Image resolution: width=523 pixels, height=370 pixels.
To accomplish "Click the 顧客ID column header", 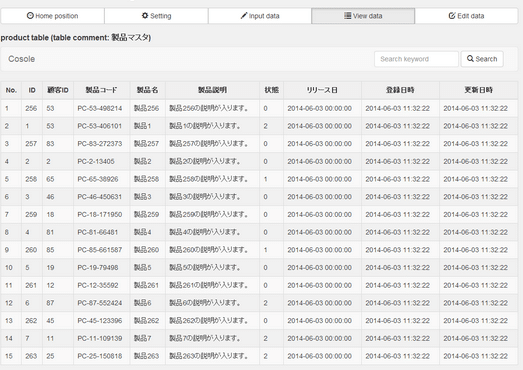I will coord(58,90).
